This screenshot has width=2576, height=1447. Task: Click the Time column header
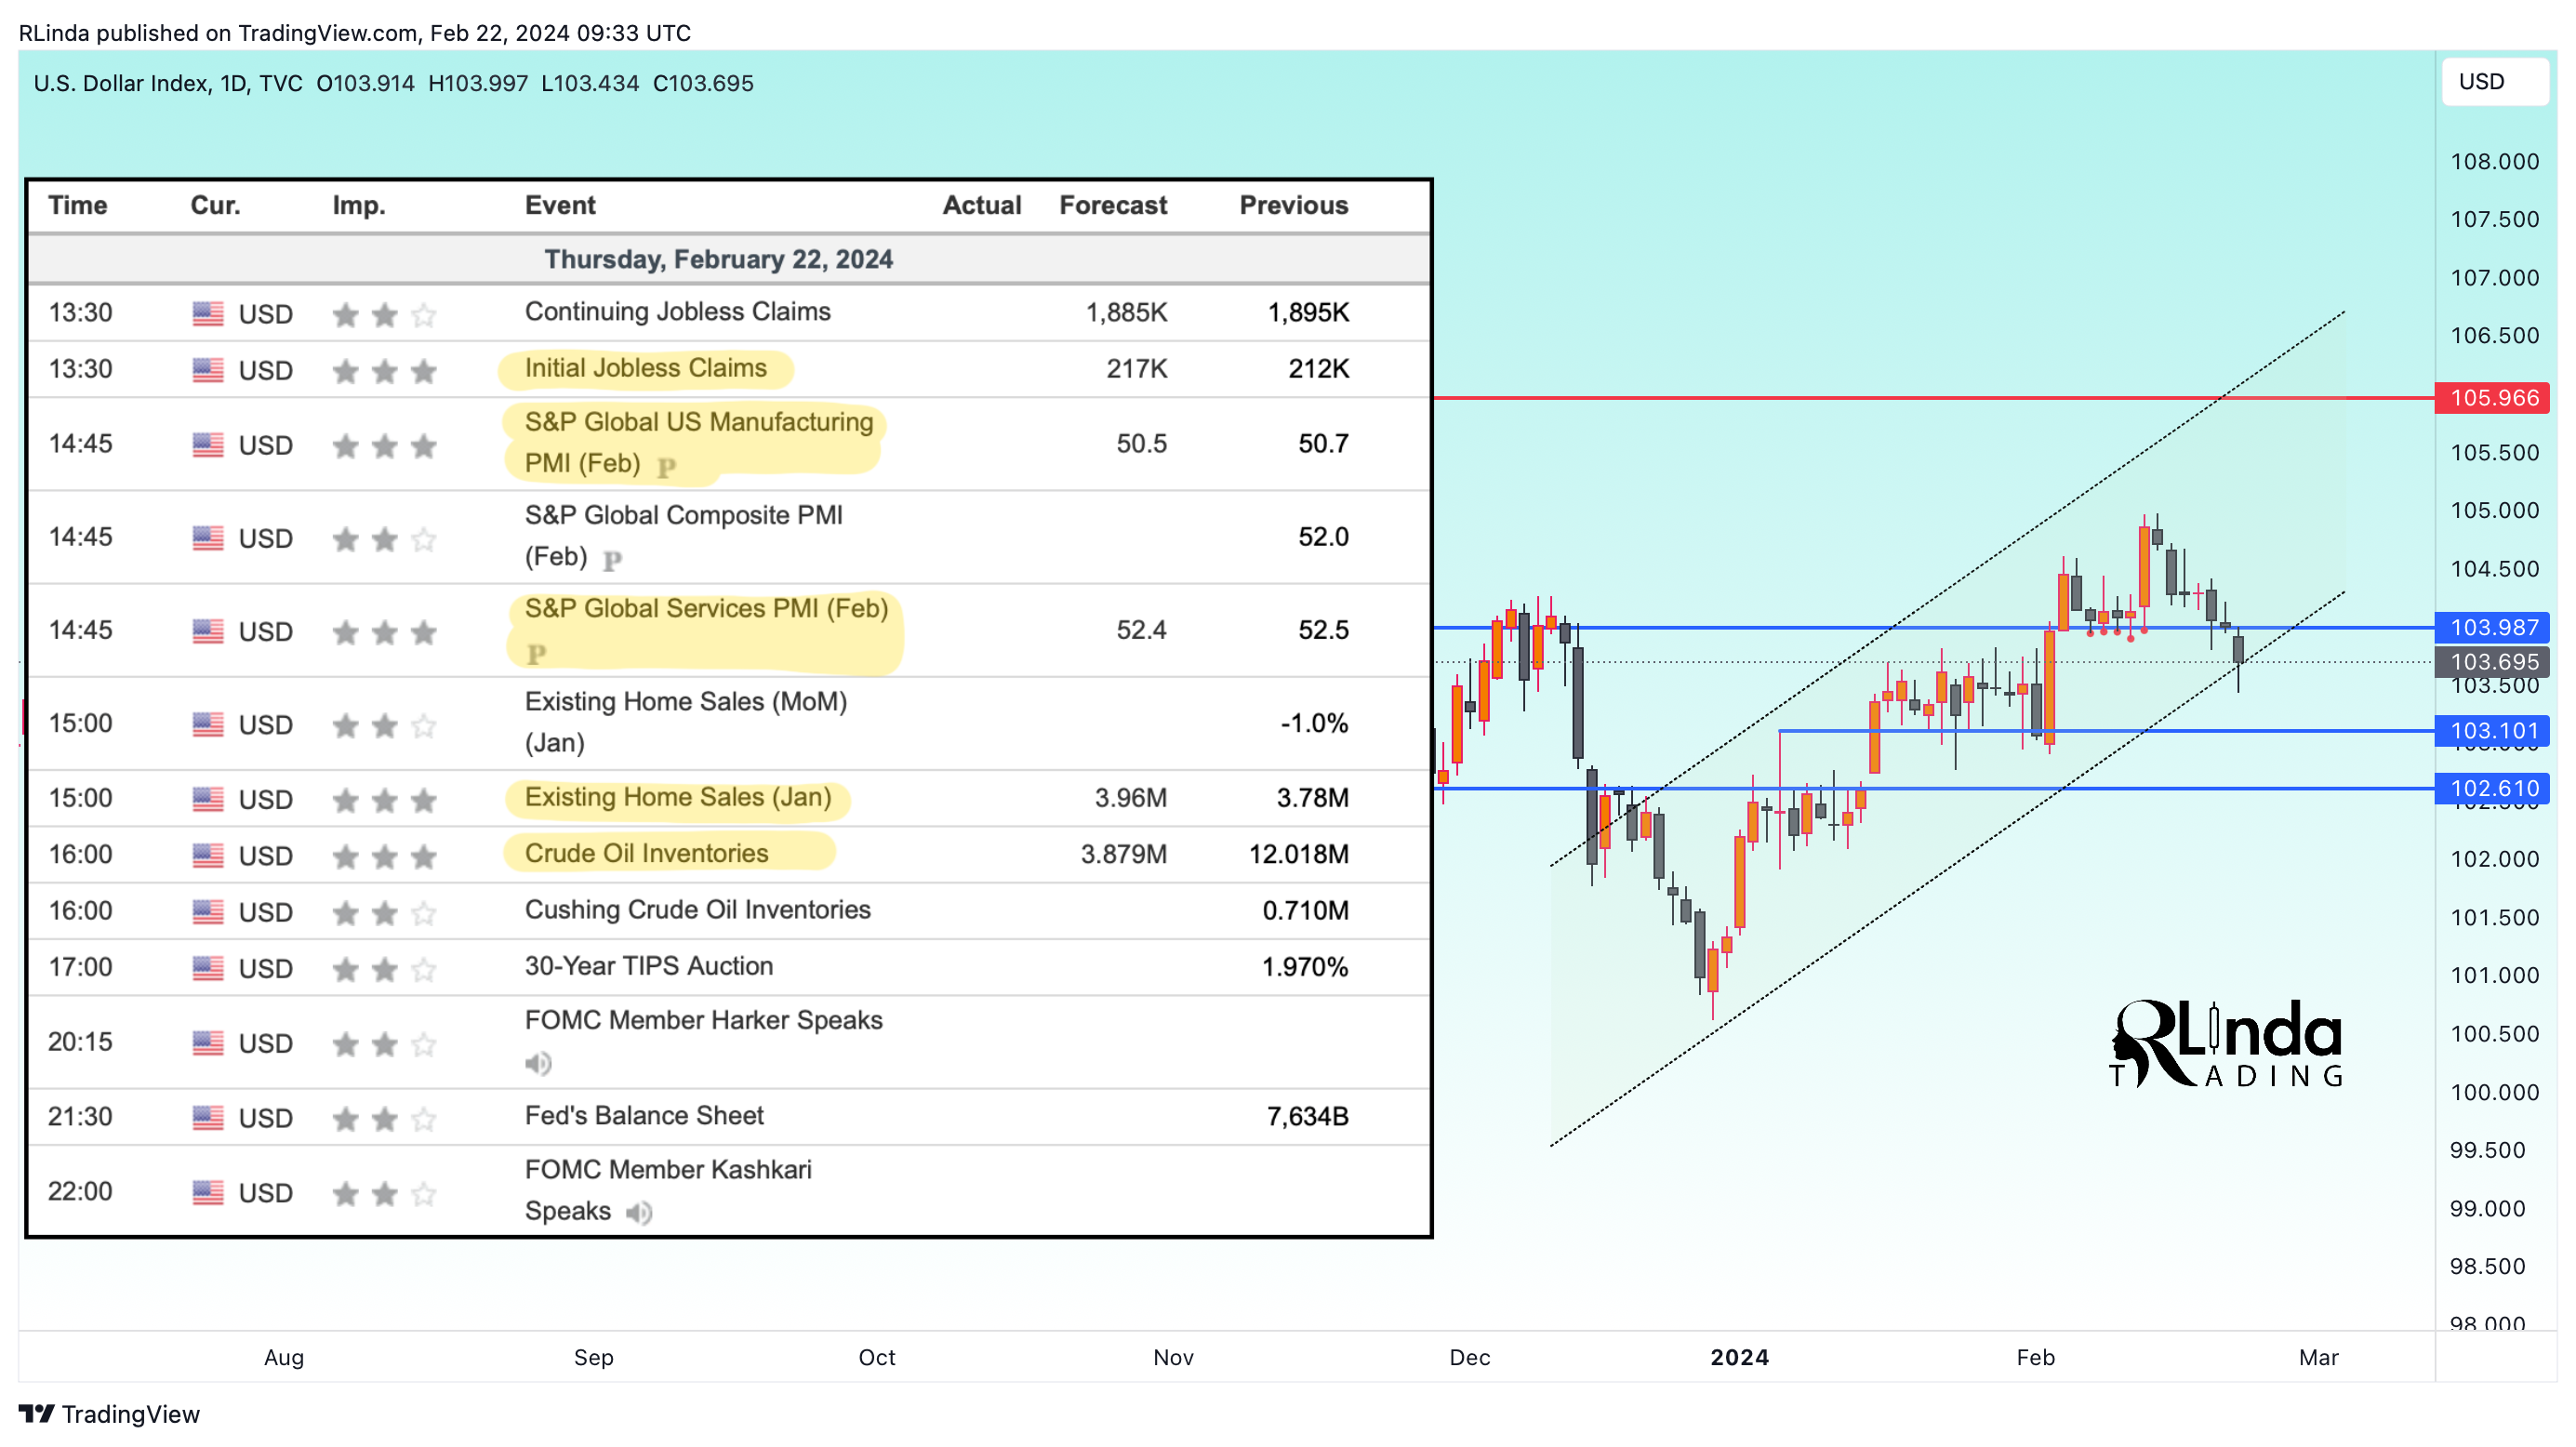(78, 205)
